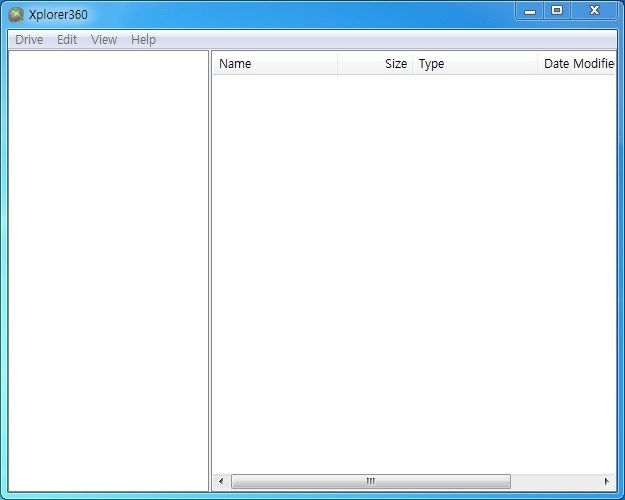
Task: Sort files by Name column header
Action: [275, 64]
